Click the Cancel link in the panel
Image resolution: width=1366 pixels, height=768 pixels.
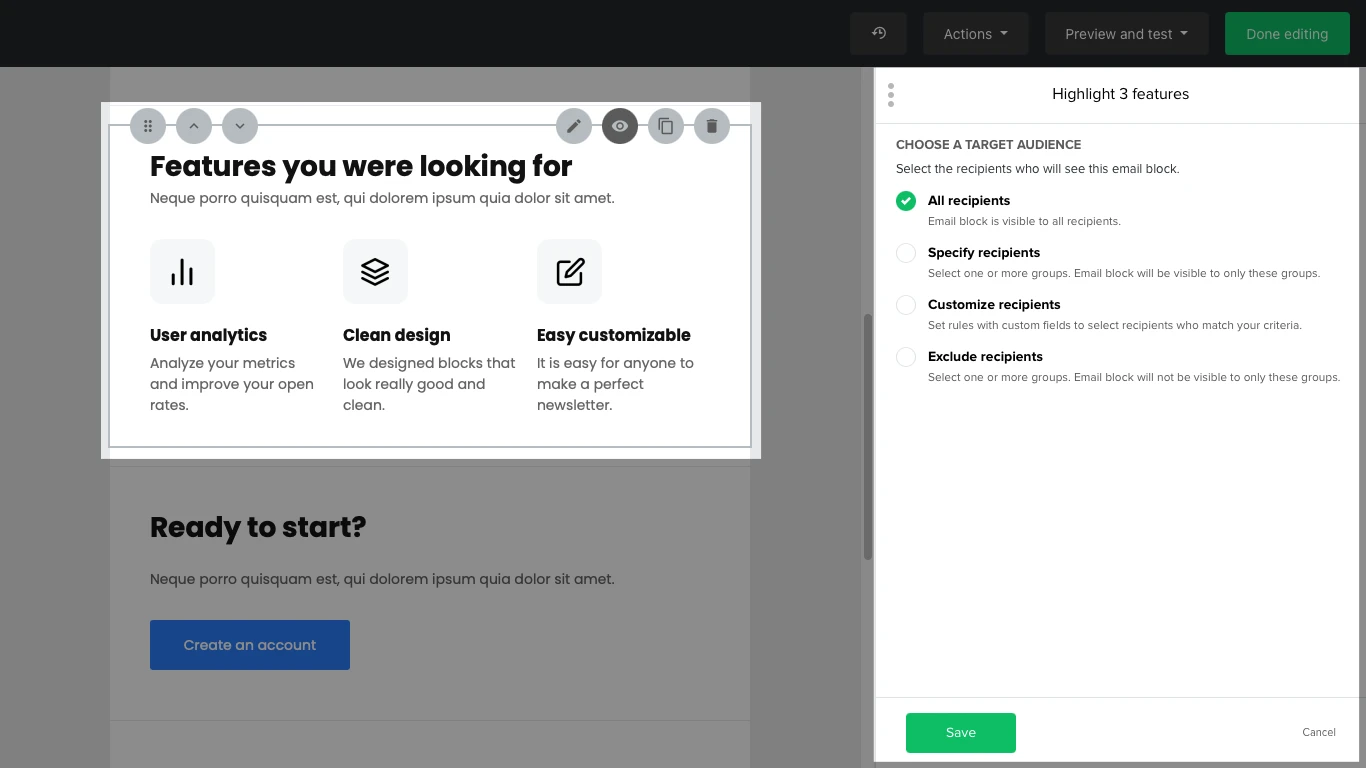click(x=1318, y=732)
